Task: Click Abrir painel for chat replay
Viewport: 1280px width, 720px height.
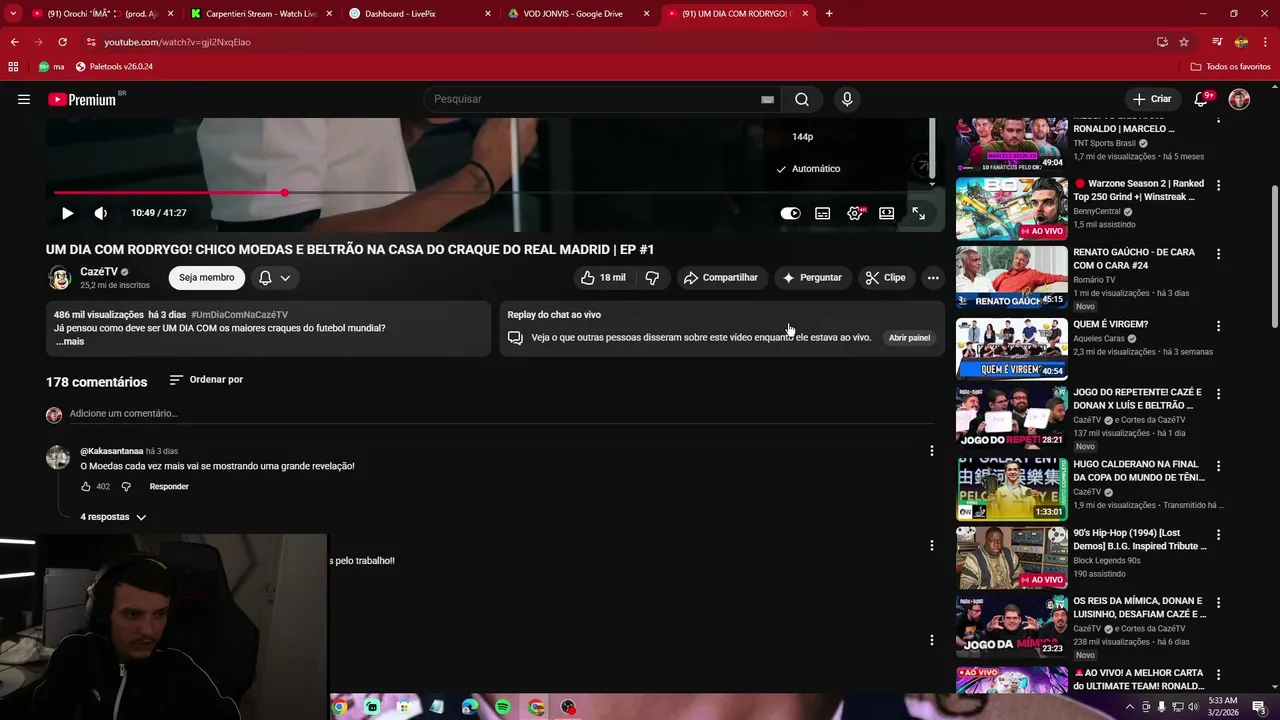Action: click(909, 338)
